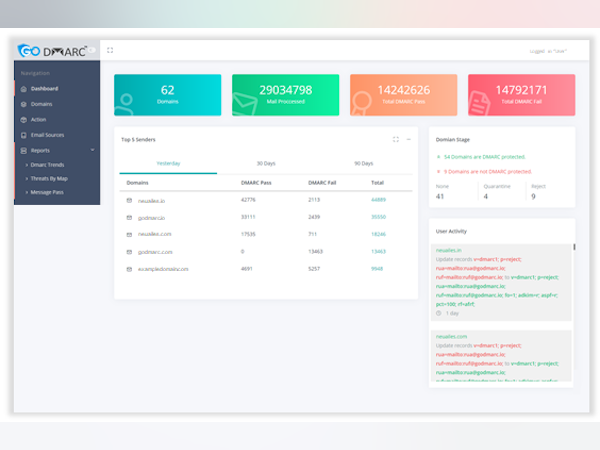Click the fullscreen icon in top bar
Screen dimensions: 600x450
[x=110, y=50]
